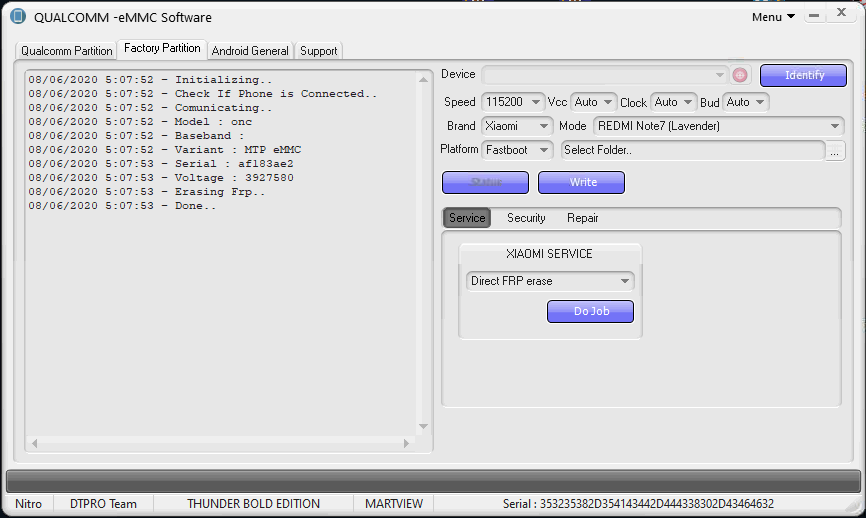The image size is (866, 518).
Task: Open the Android General tab
Action: click(x=250, y=51)
